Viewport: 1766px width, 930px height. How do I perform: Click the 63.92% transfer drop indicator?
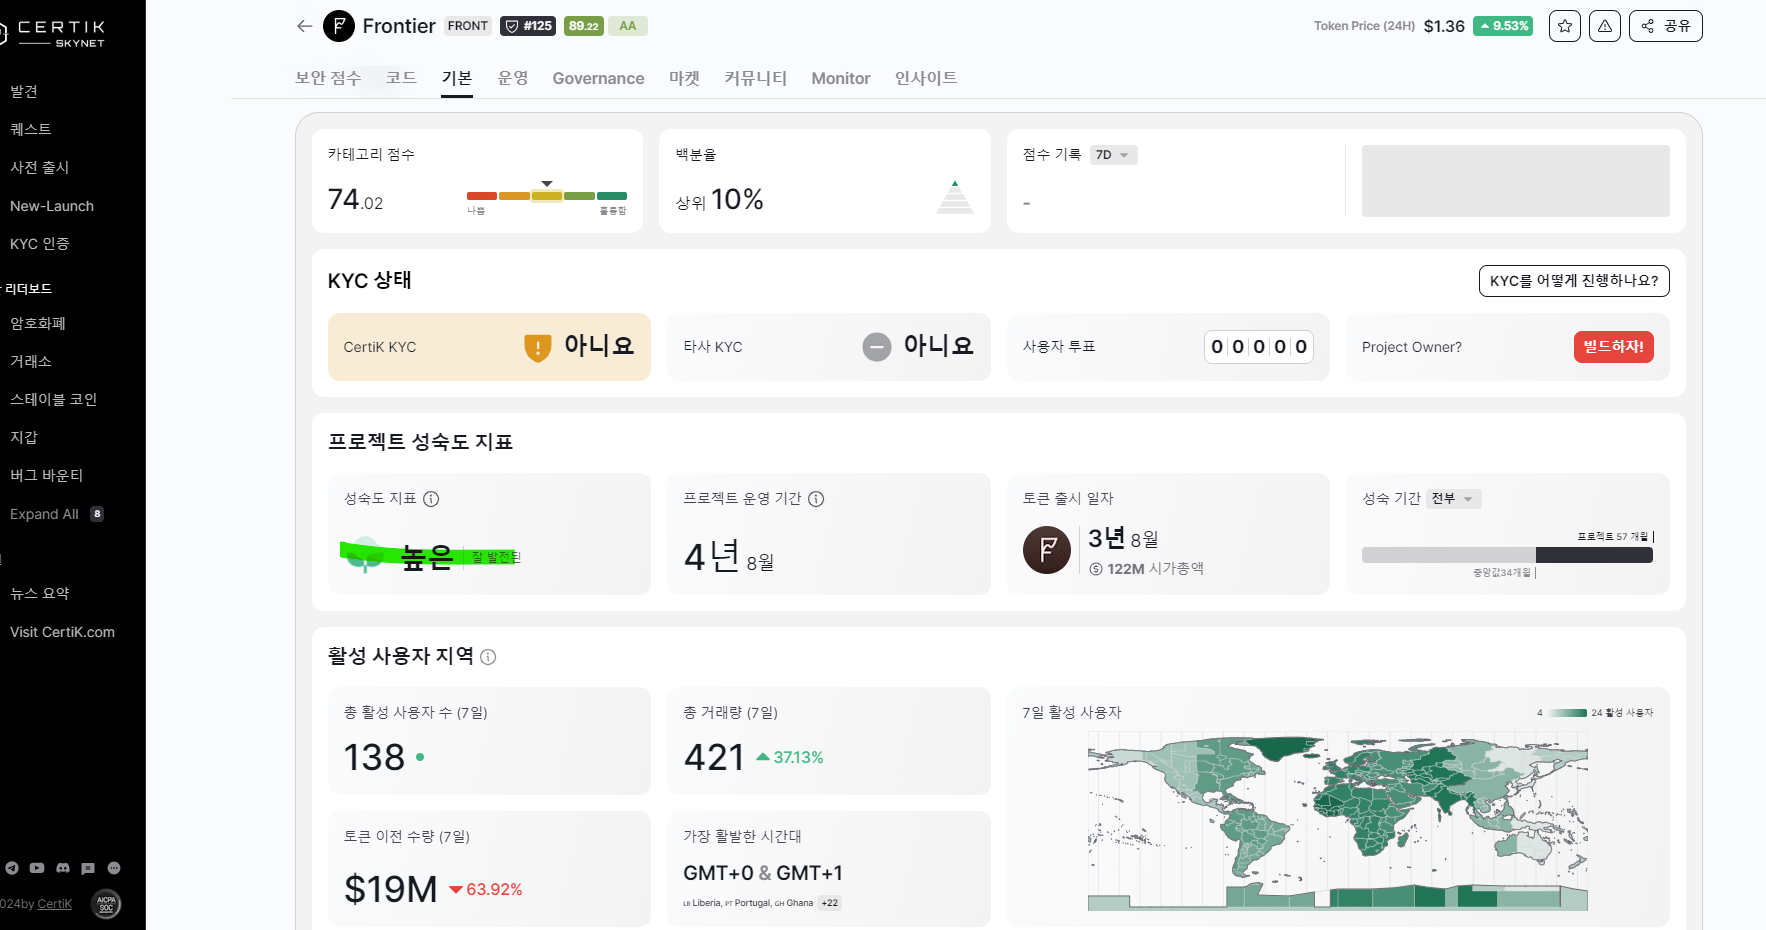486,890
